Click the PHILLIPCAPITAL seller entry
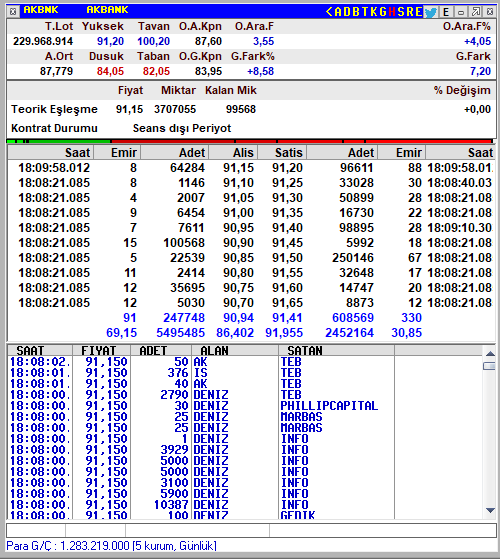The height and width of the screenshot is (559, 500). tap(329, 406)
